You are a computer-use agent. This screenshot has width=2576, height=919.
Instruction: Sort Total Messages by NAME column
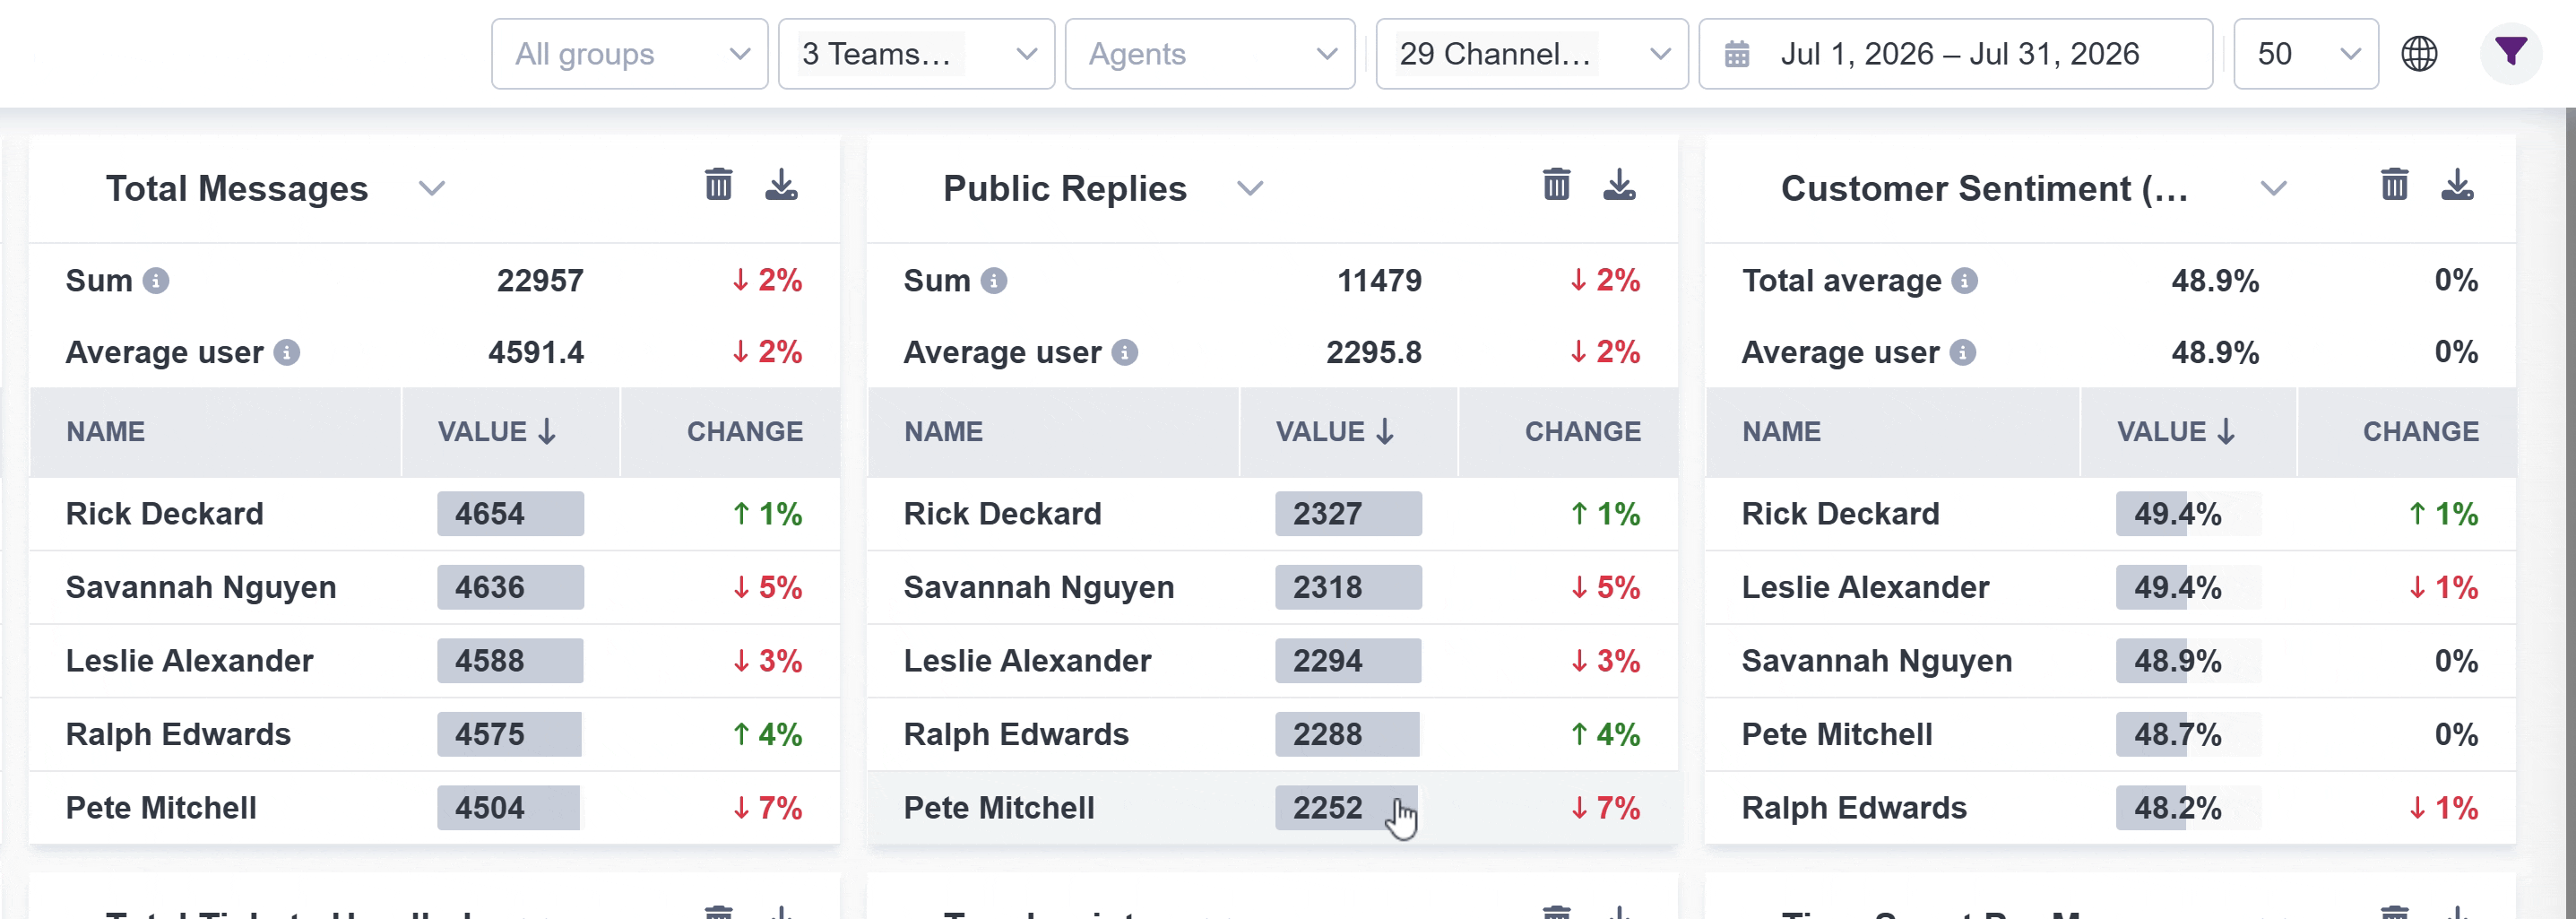pyautogui.click(x=215, y=432)
